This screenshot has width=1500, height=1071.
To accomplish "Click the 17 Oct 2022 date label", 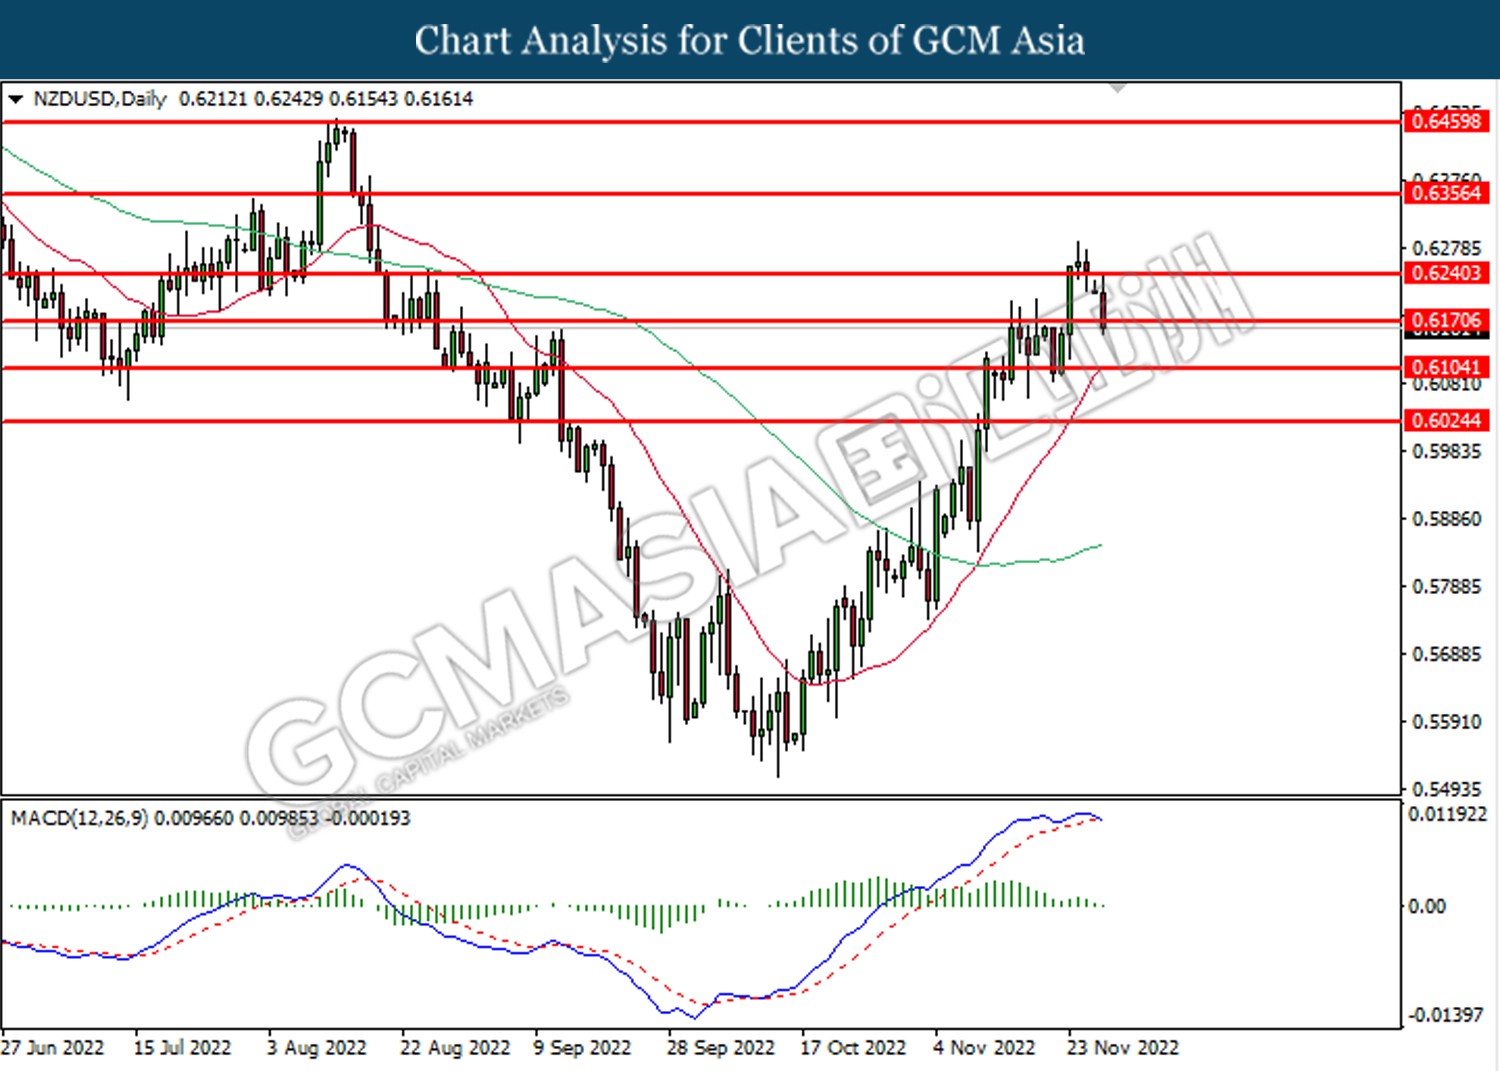I will [x=853, y=1047].
